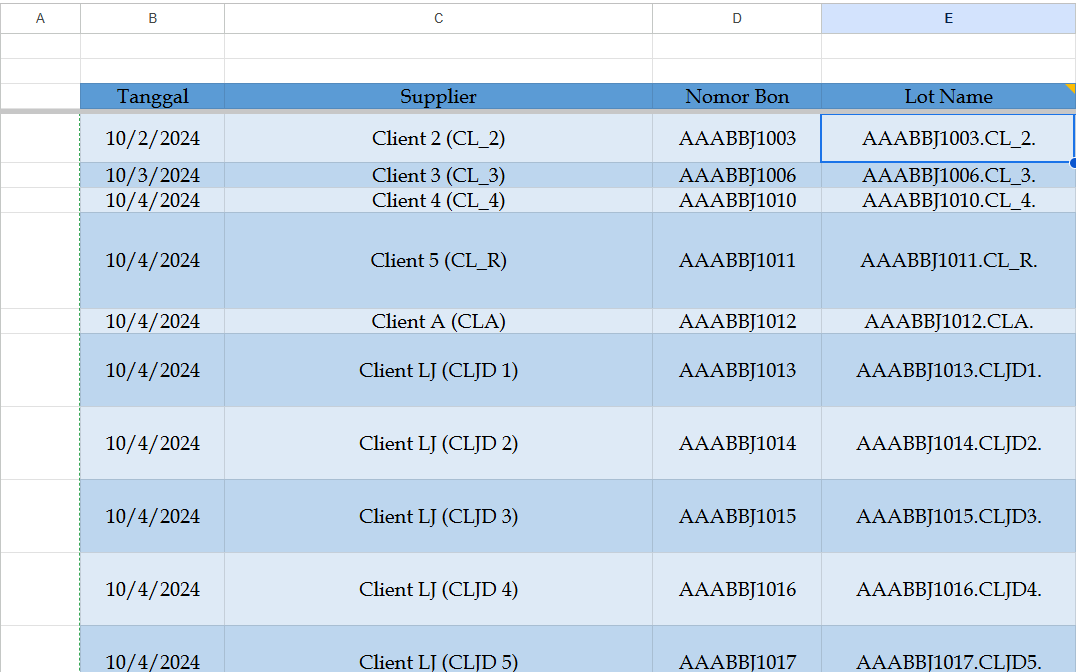Select cell Client A (CLA)

(x=438, y=321)
